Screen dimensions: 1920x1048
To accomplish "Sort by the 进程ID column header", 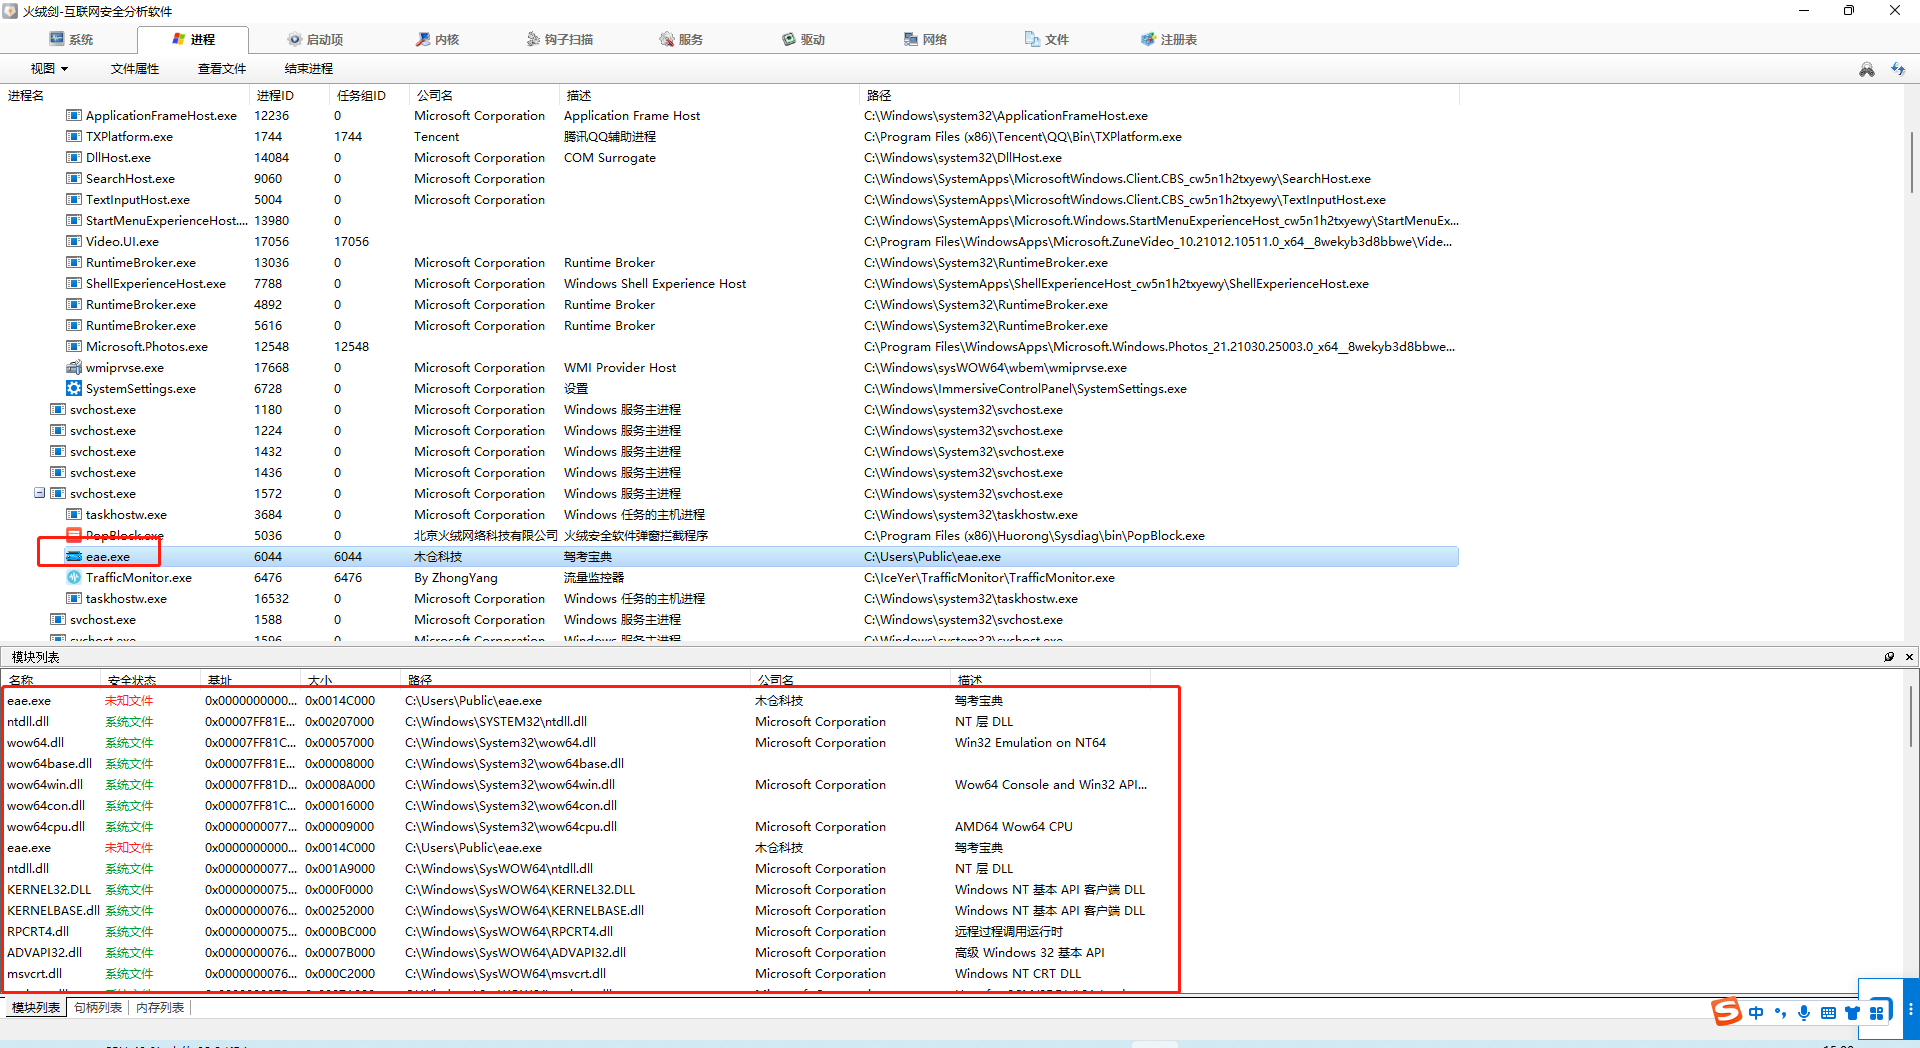I will coord(289,95).
